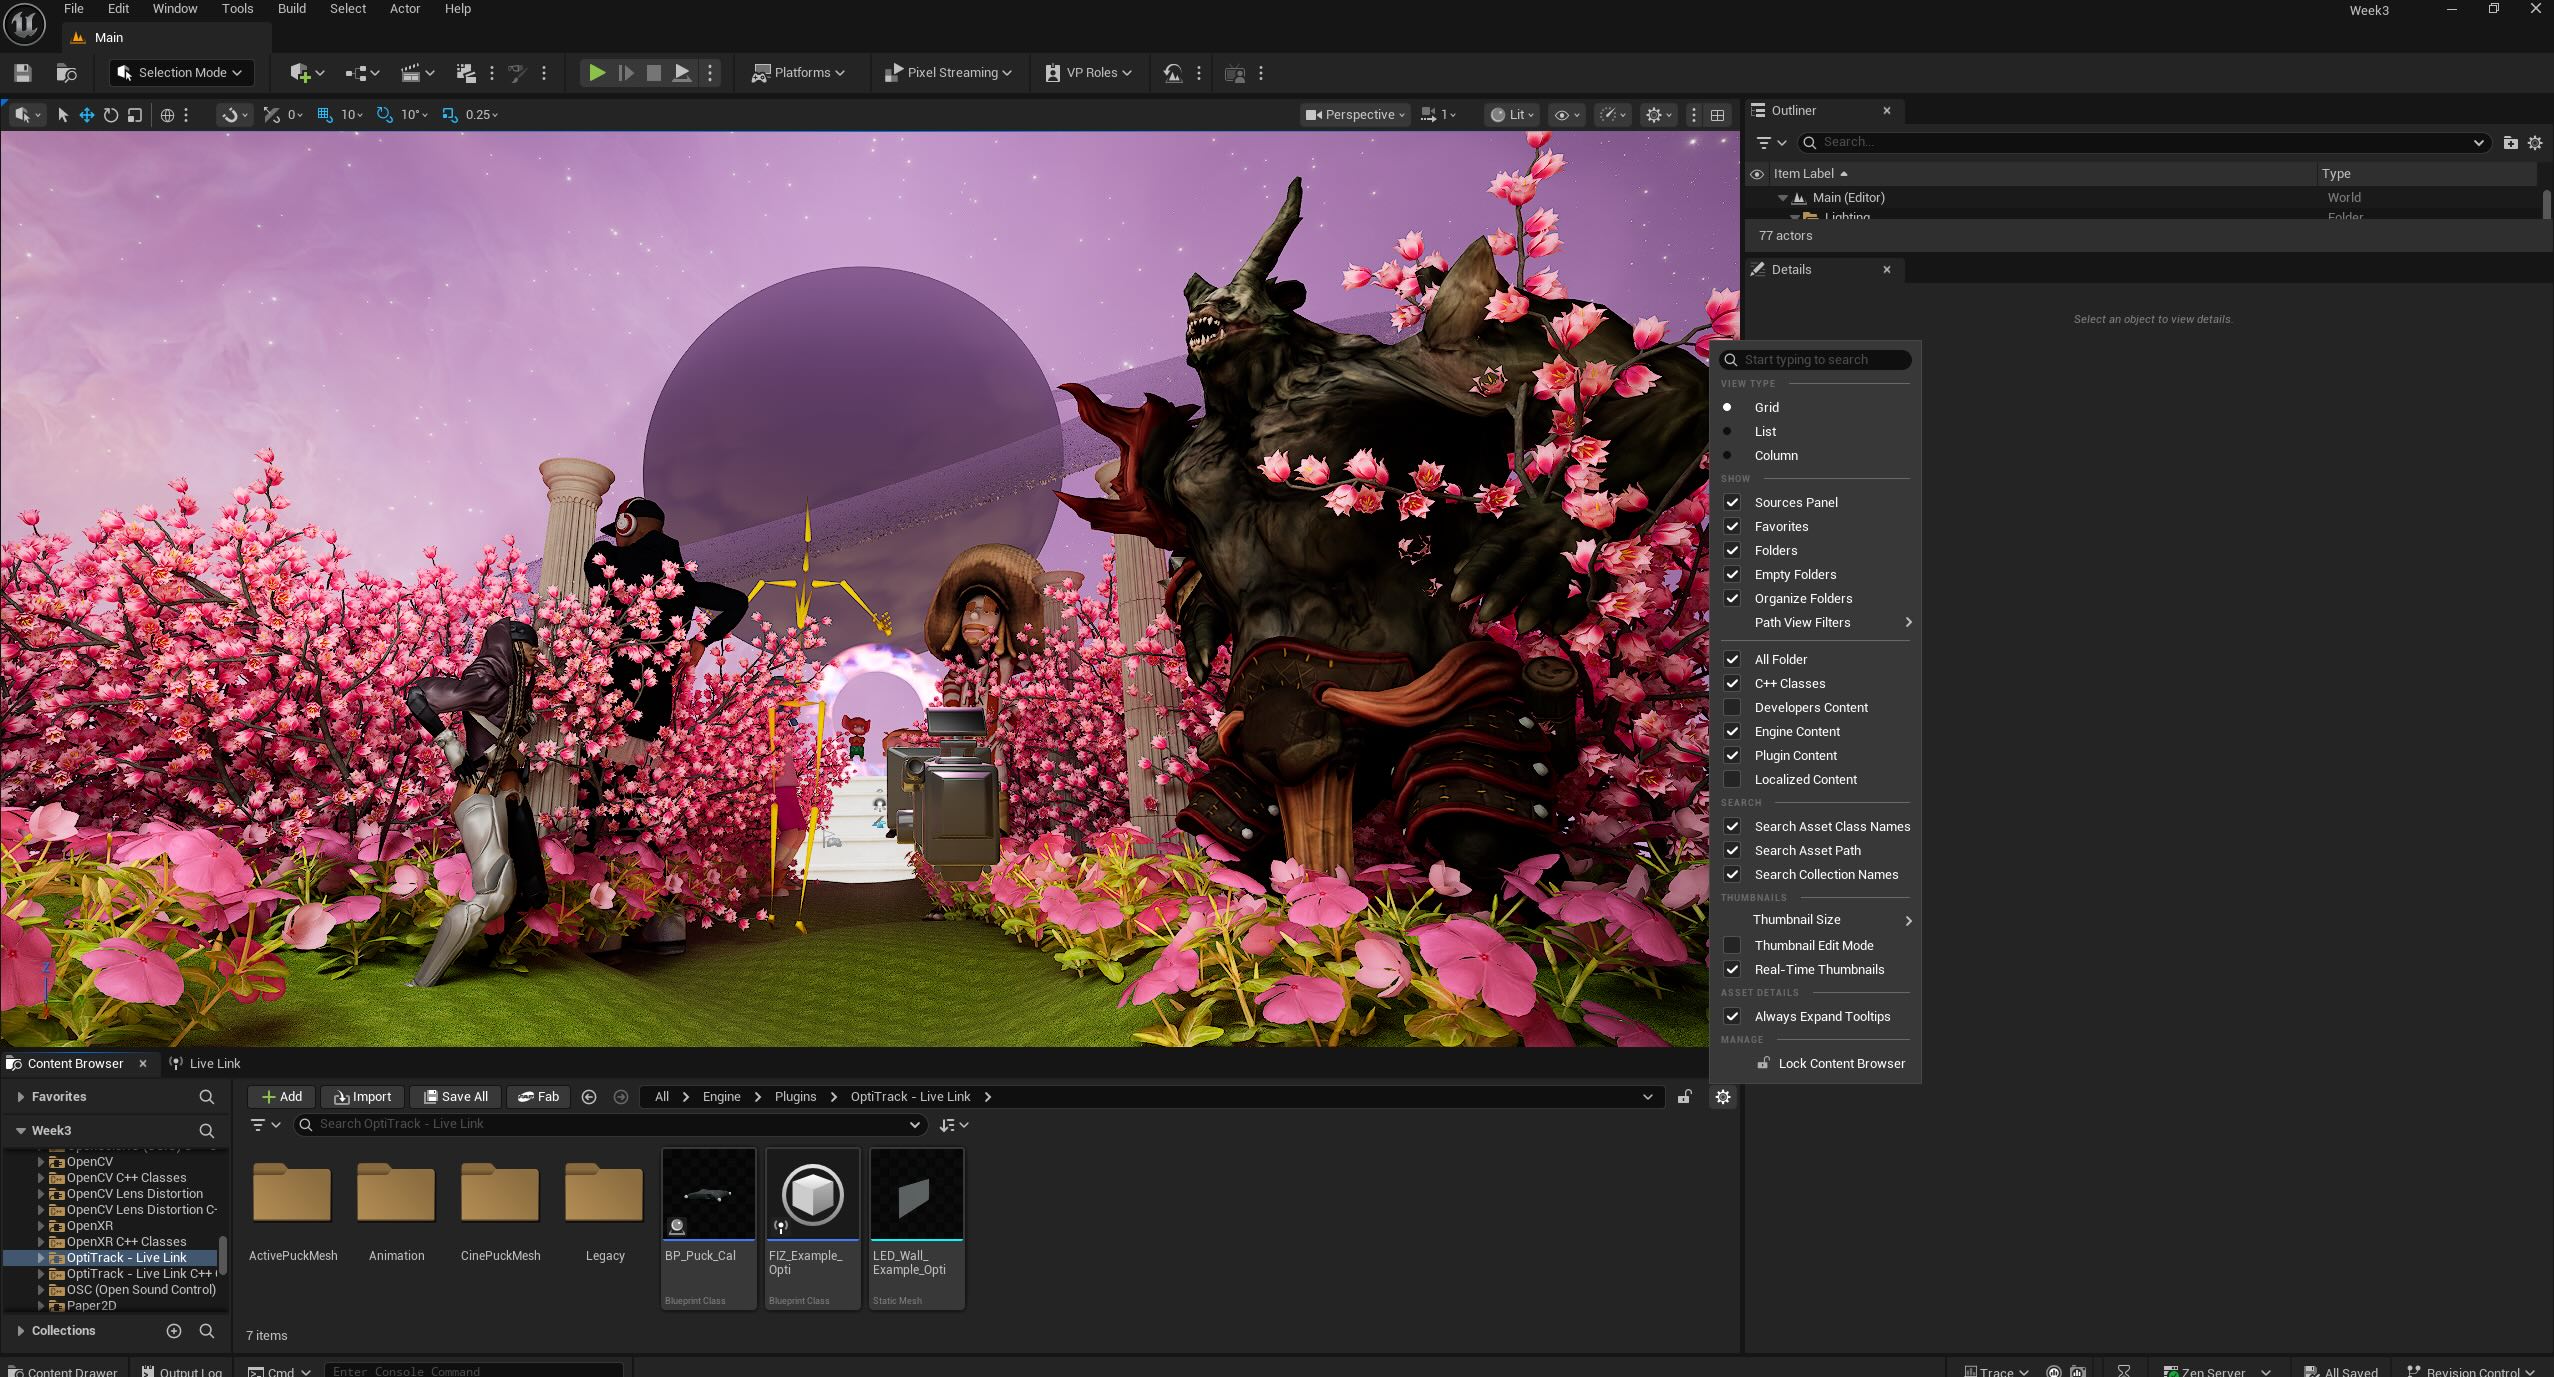Click the green Play in editor button
The image size is (2554, 1377).
(x=596, y=72)
